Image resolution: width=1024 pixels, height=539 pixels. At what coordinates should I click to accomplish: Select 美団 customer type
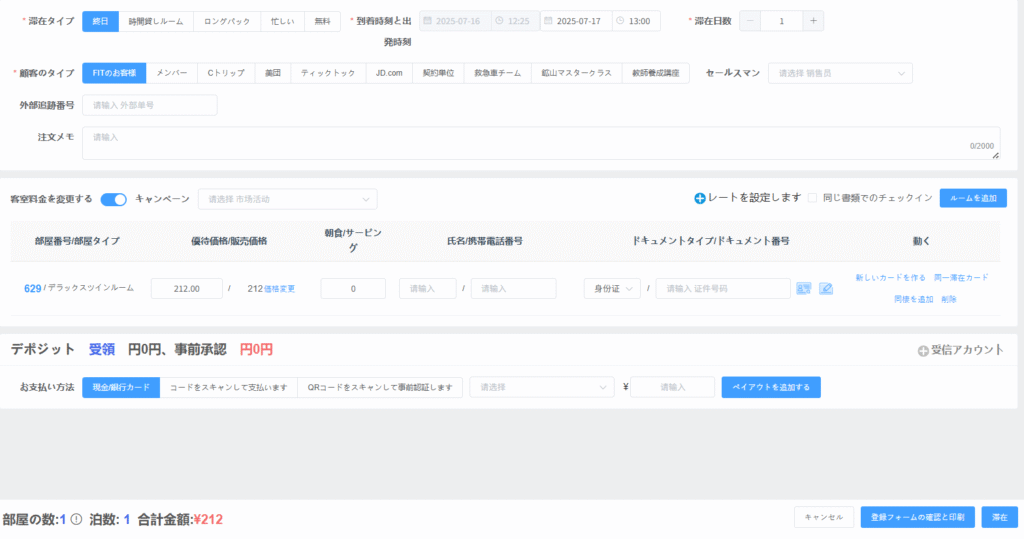[x=273, y=73]
